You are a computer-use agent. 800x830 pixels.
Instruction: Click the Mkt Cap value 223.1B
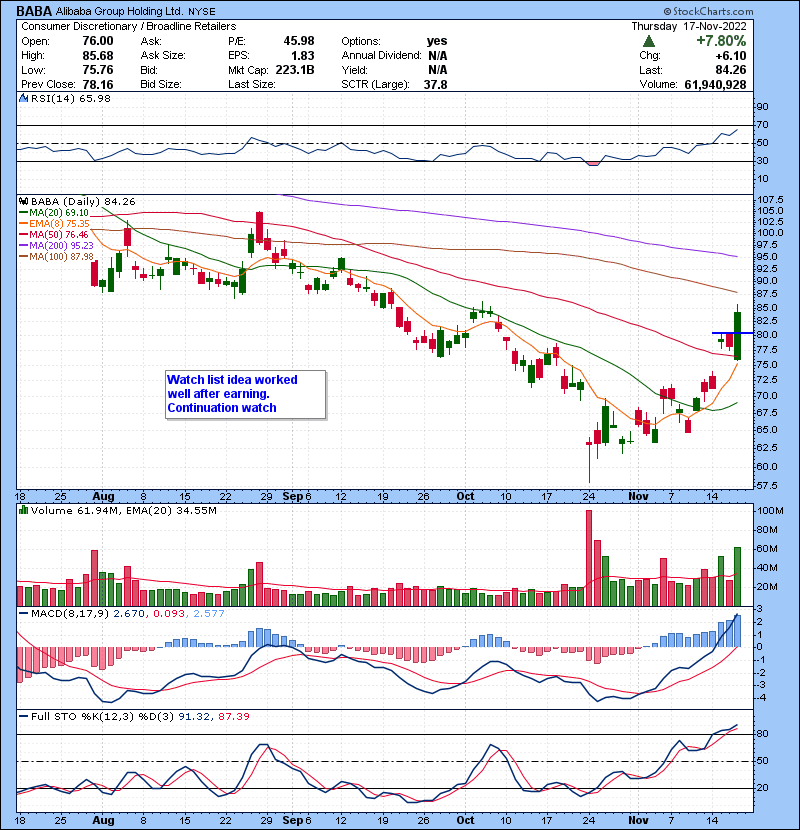(x=295, y=69)
